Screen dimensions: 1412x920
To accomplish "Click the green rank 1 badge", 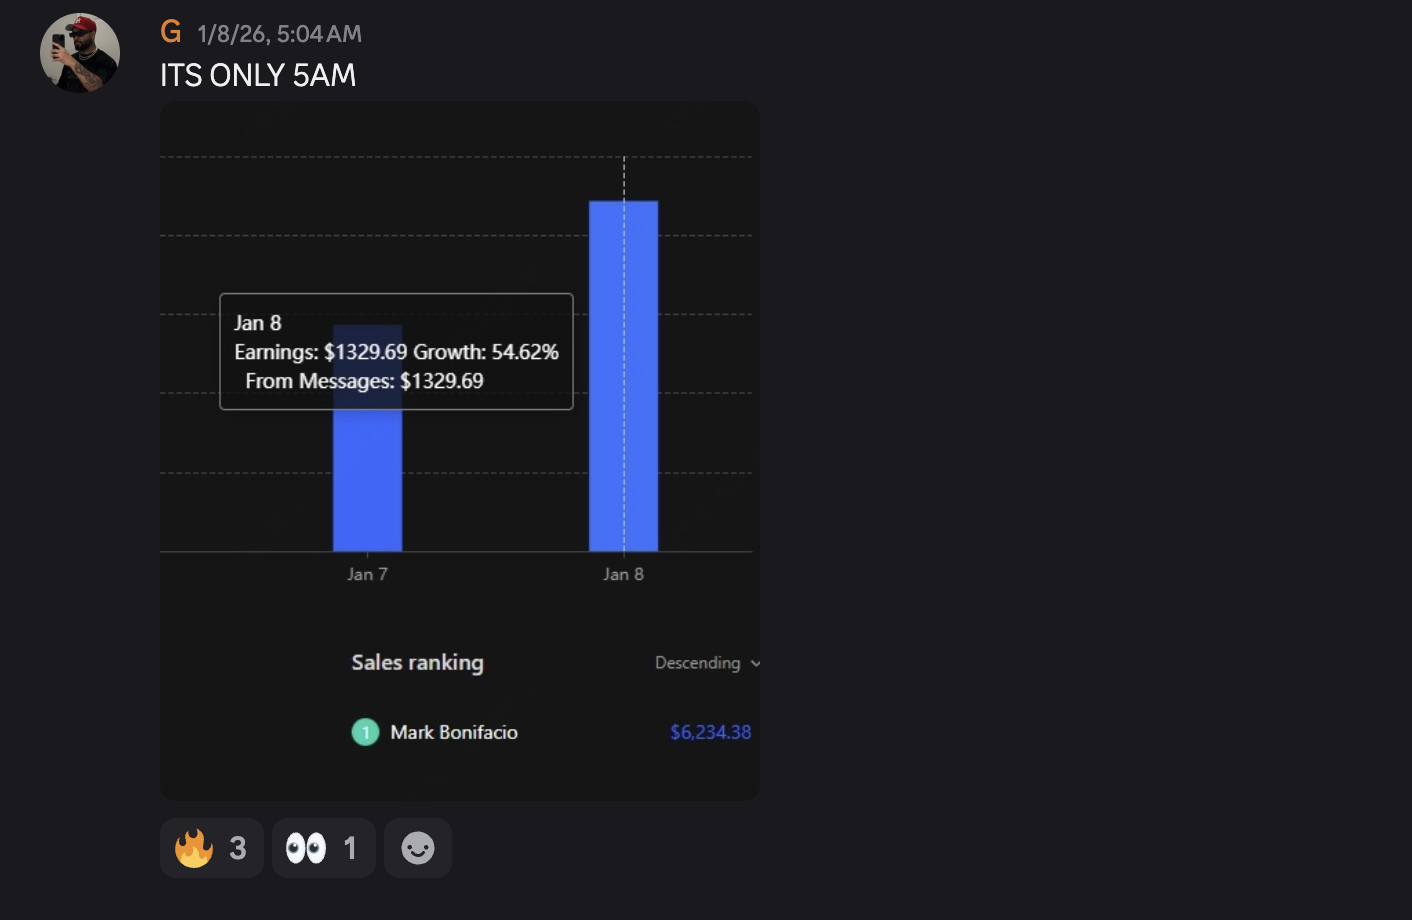I will pyautogui.click(x=365, y=732).
